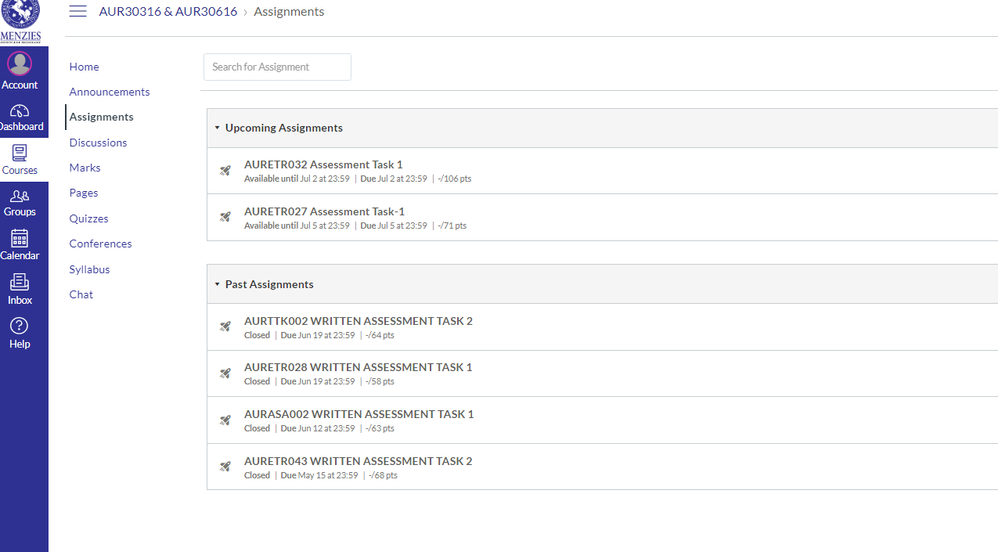Open AURETR032 Assessment Task 1
The width and height of the screenshot is (998, 552).
323,164
